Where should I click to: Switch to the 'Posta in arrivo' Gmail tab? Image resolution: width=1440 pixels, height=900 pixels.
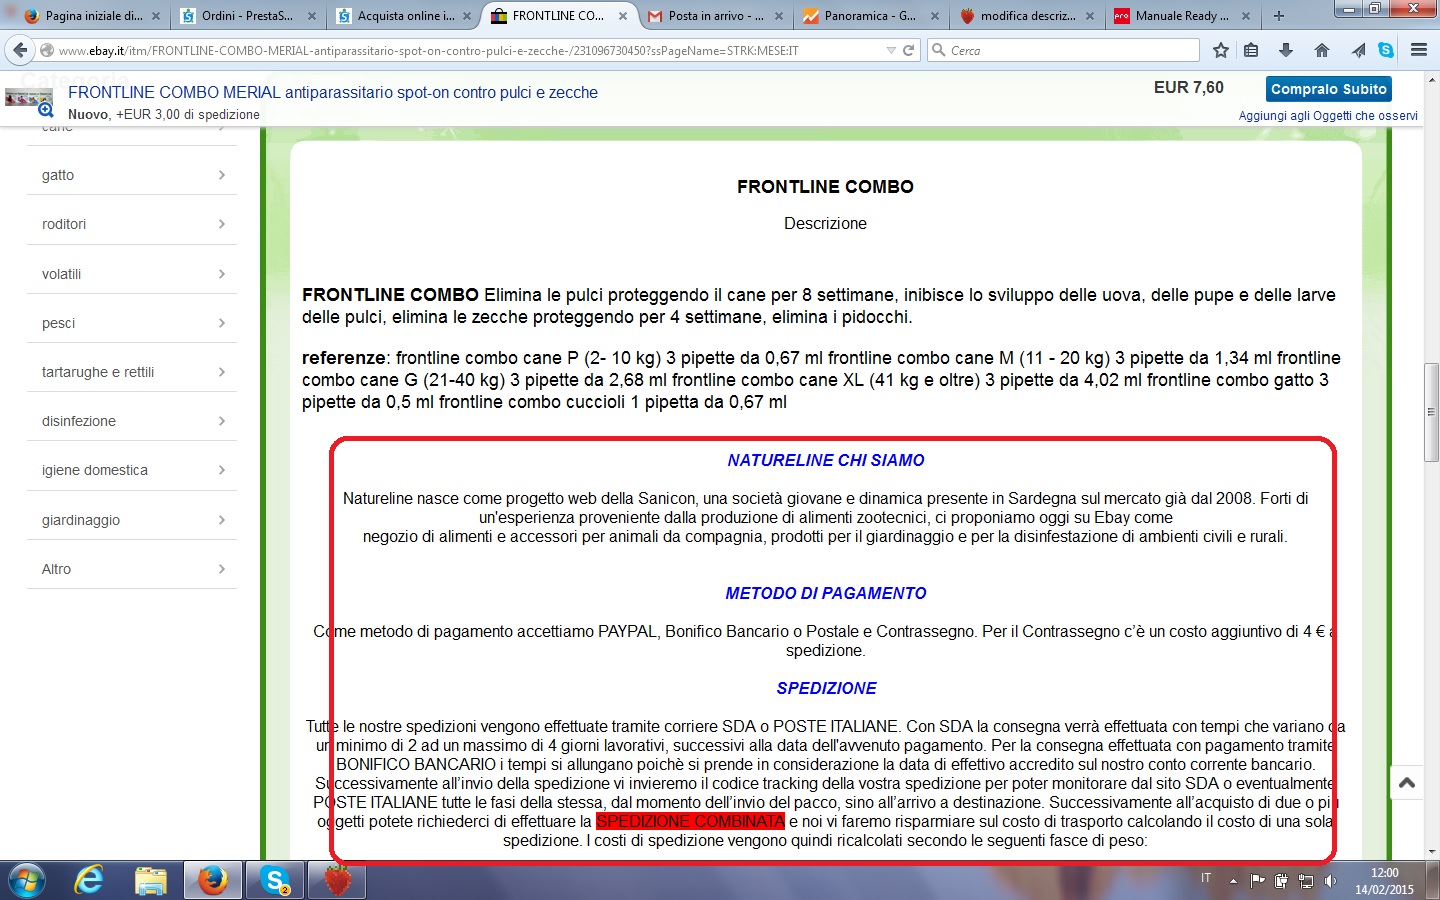point(715,16)
